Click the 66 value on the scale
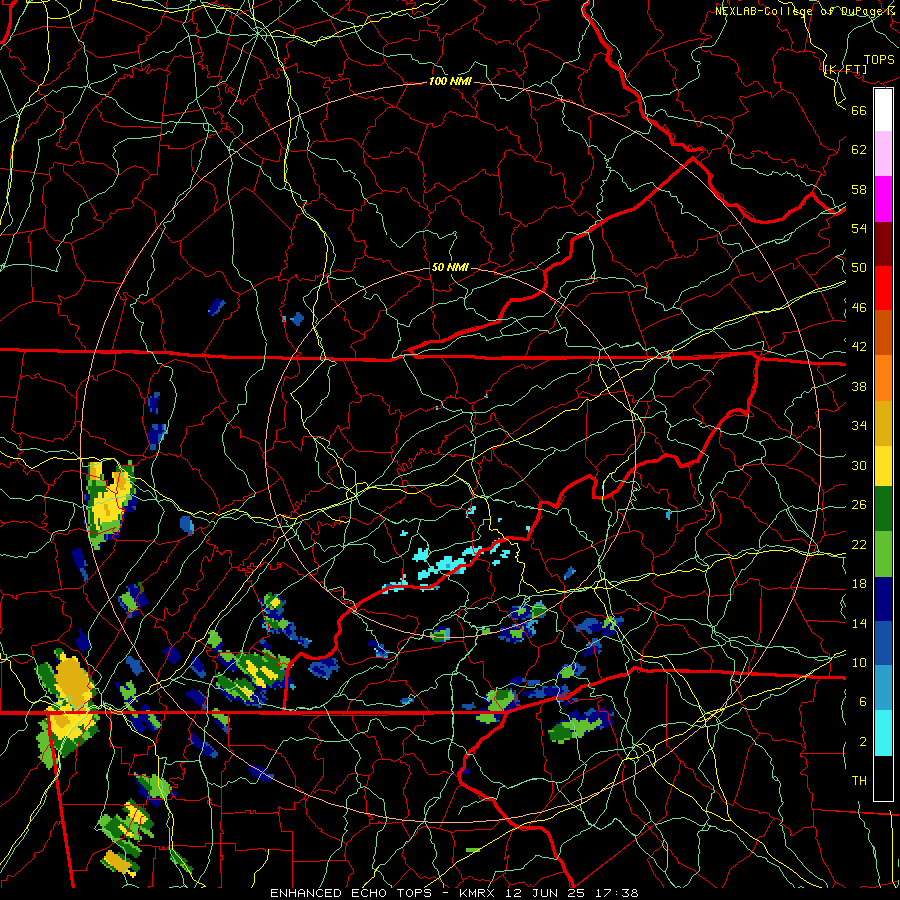Screen dimensions: 900x900 [859, 111]
